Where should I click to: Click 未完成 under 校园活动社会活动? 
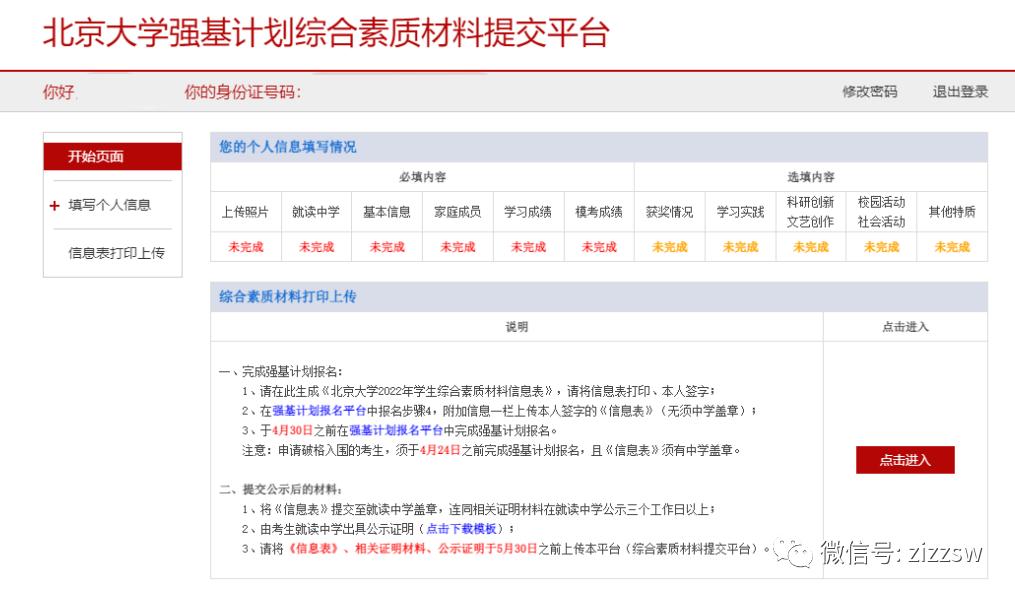880,245
